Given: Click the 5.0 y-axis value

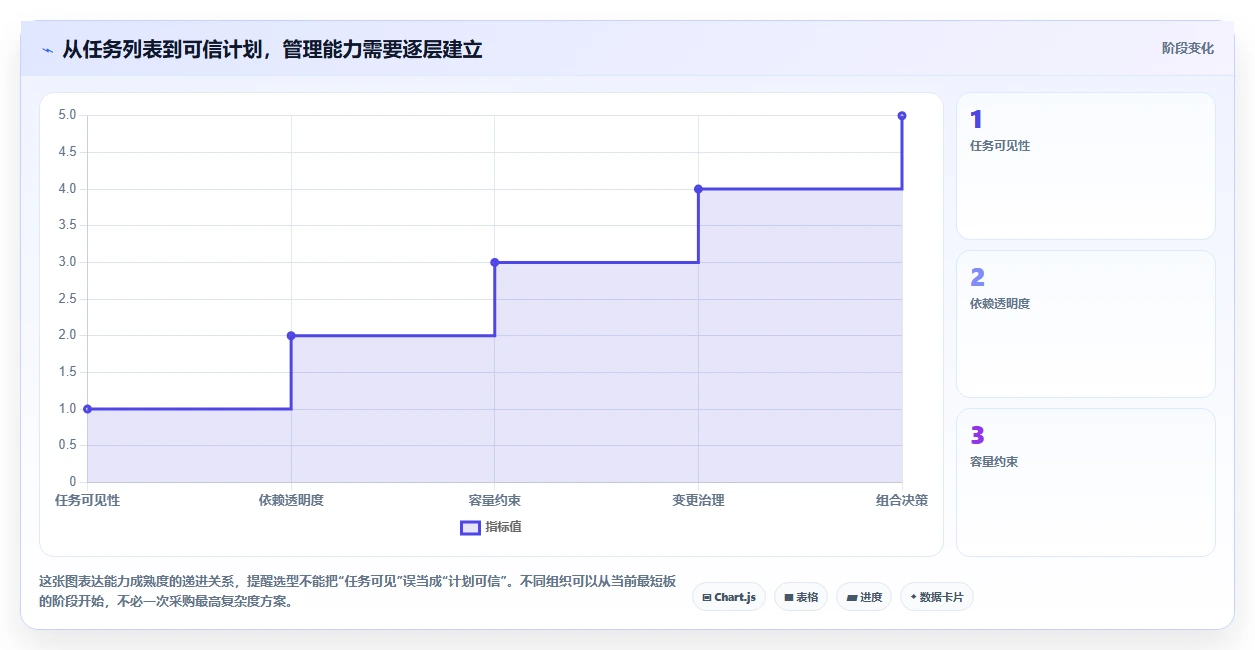Looking at the screenshot, I should (x=67, y=115).
